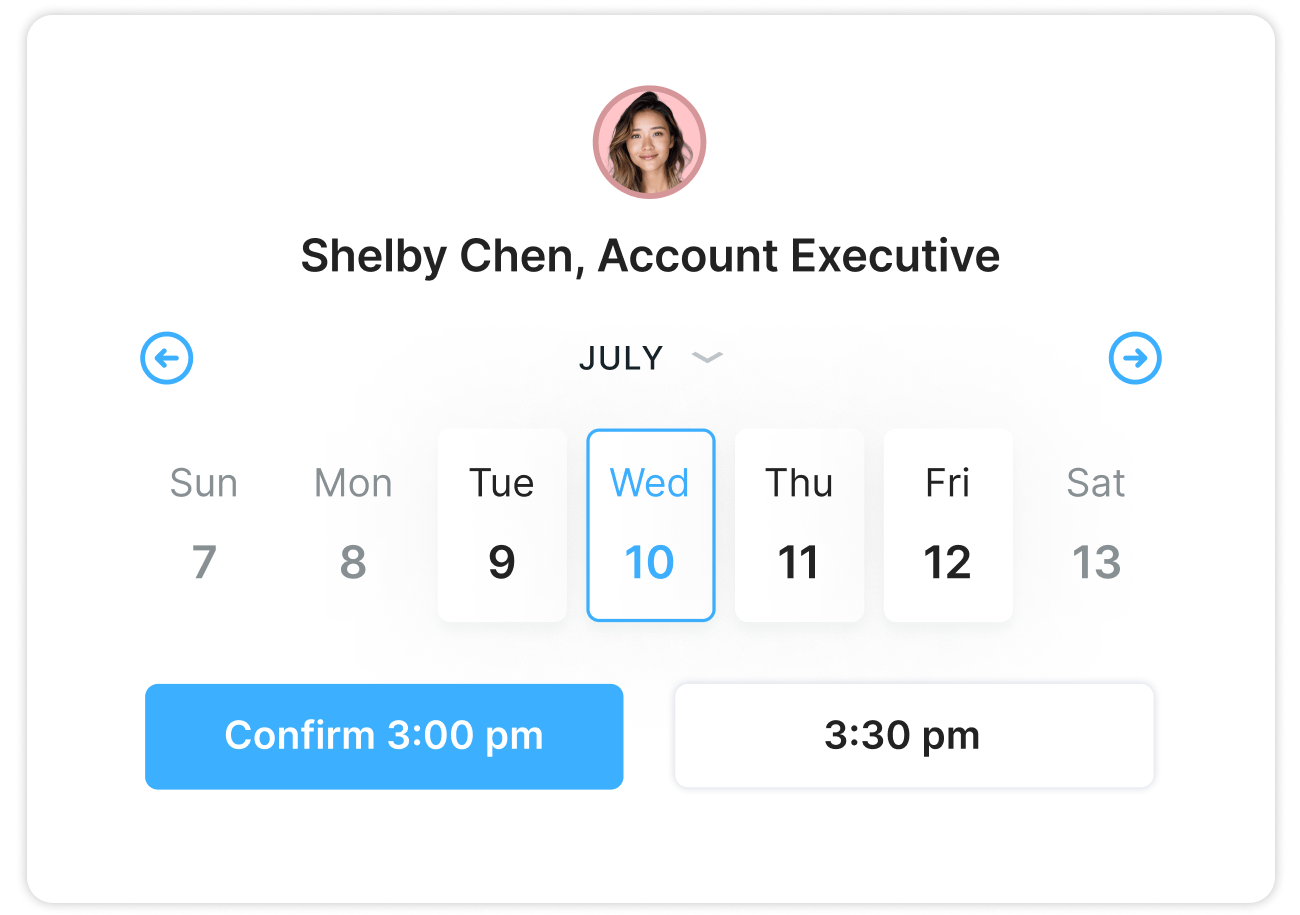Open the JULY month dropdown chevron

click(x=707, y=358)
